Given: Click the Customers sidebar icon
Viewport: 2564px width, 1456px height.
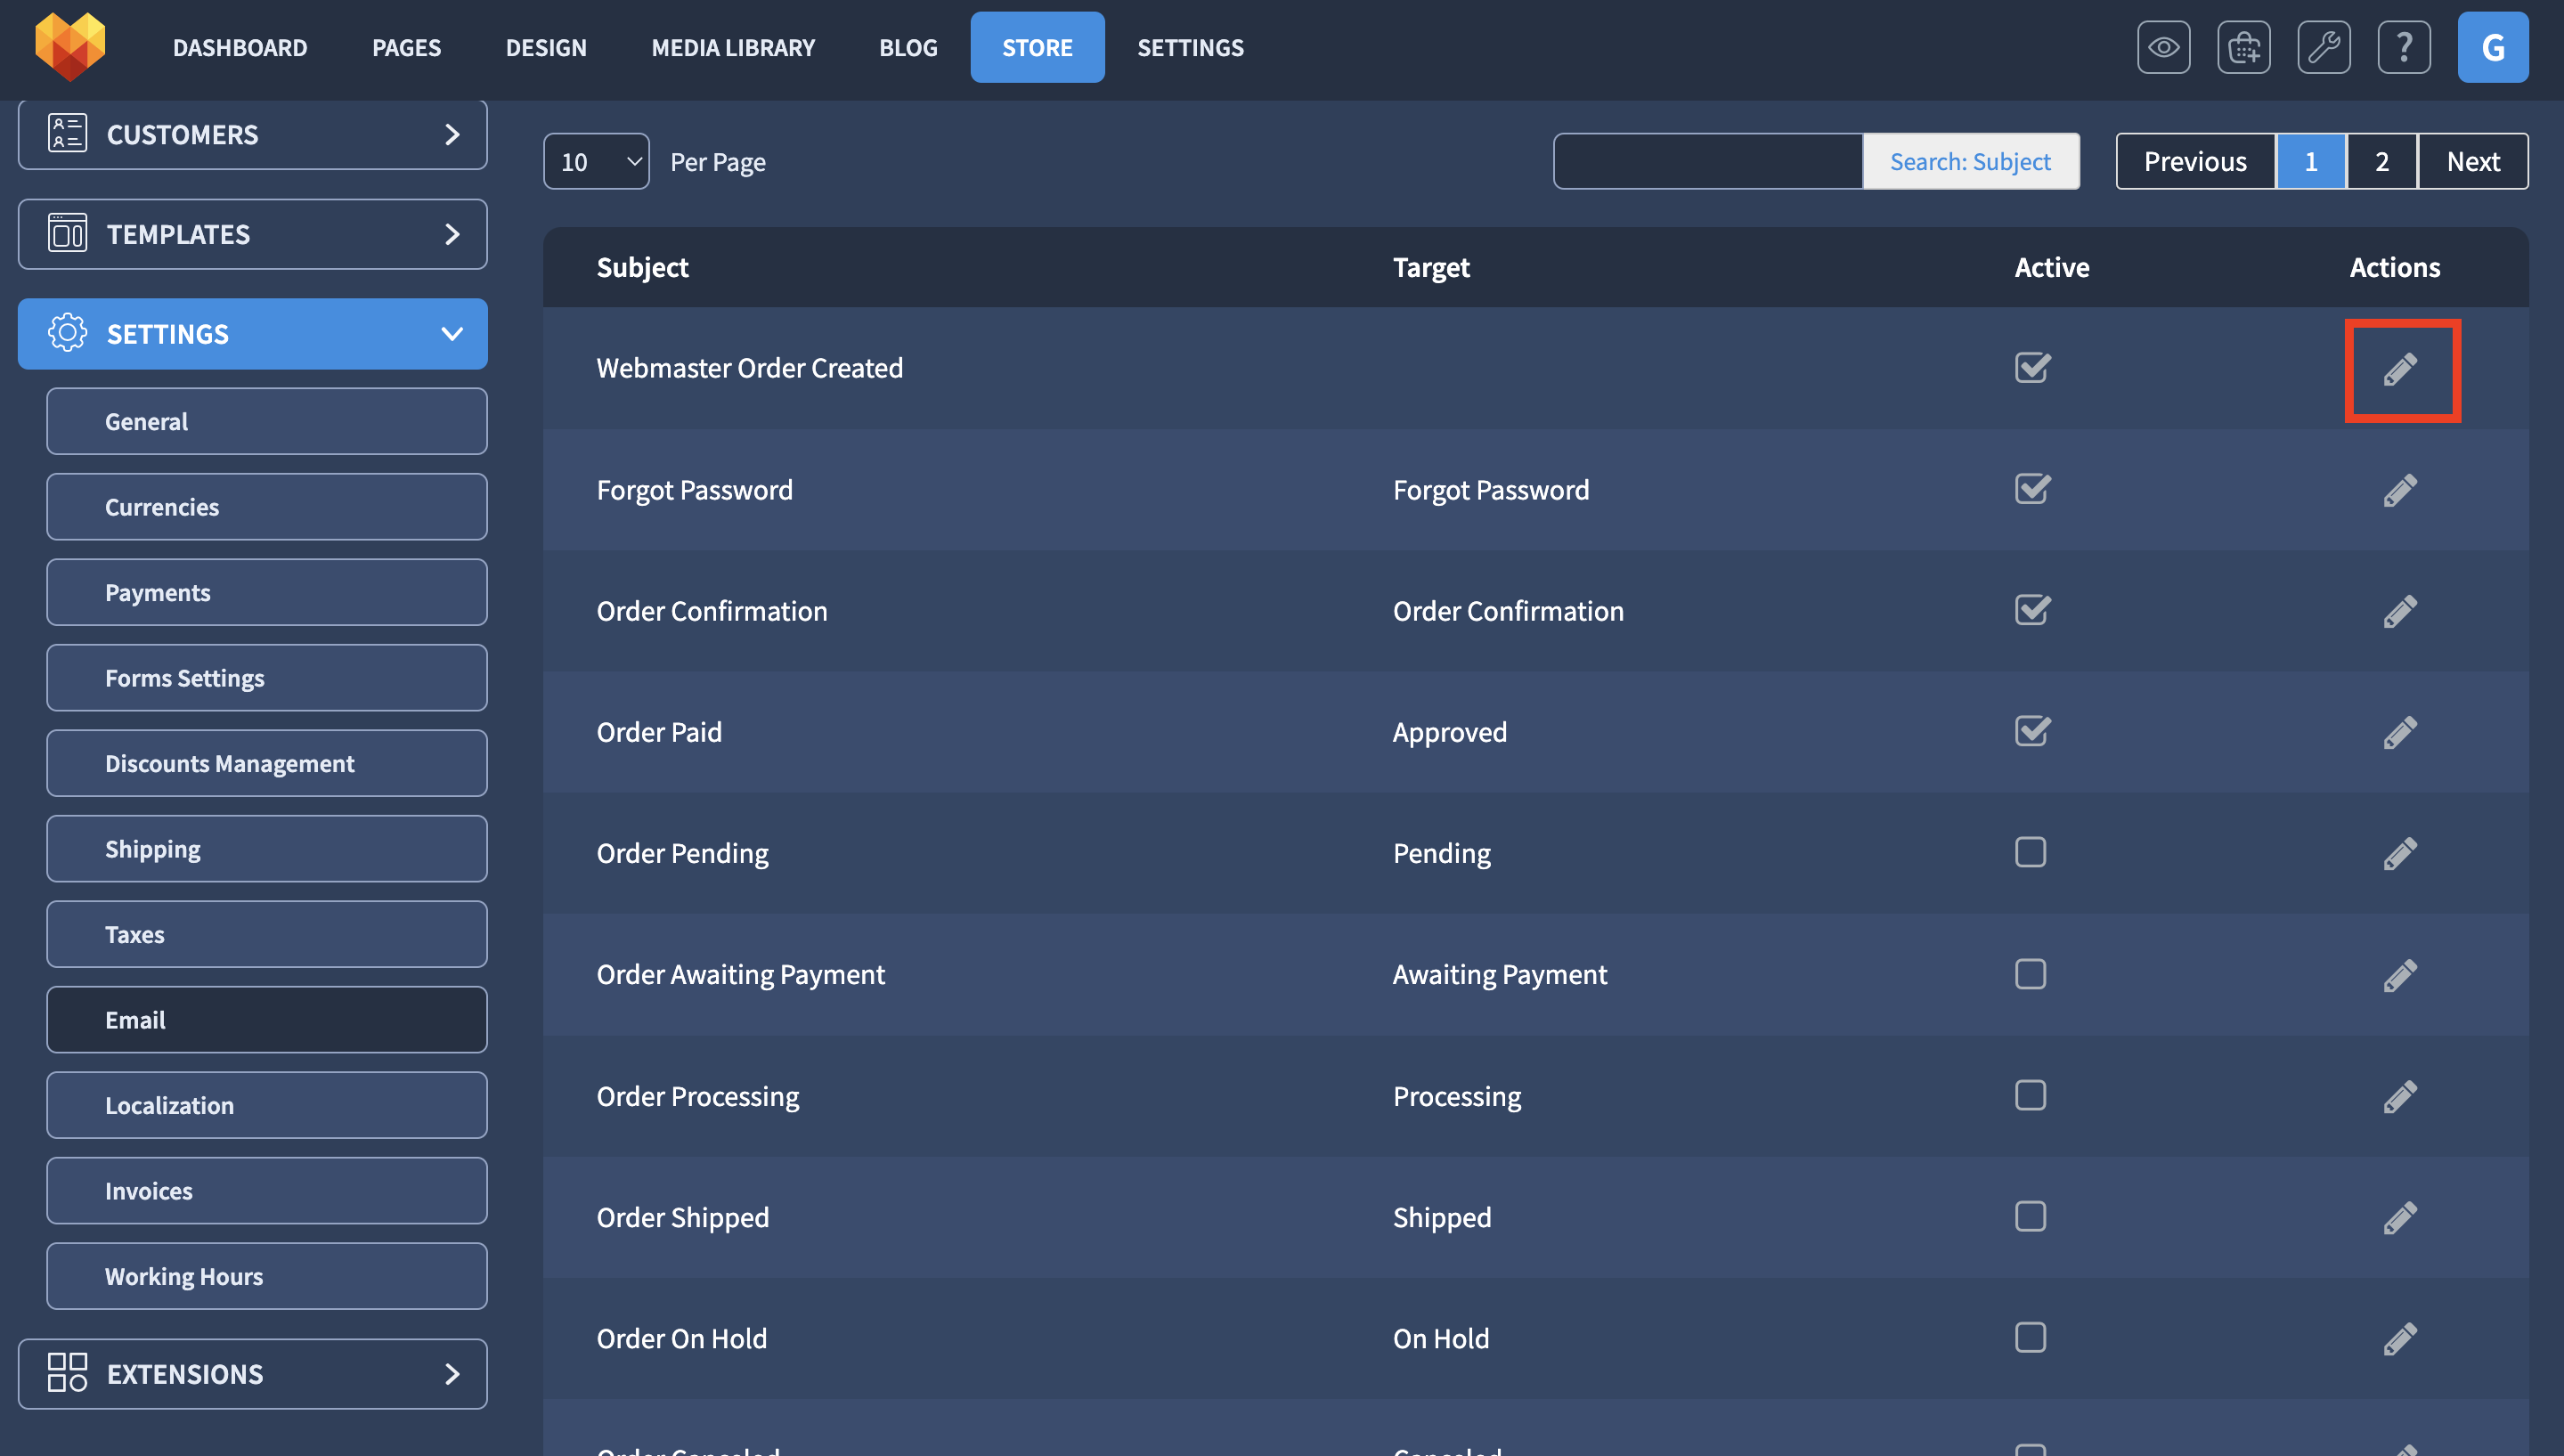Looking at the screenshot, I should pyautogui.click(x=67, y=134).
